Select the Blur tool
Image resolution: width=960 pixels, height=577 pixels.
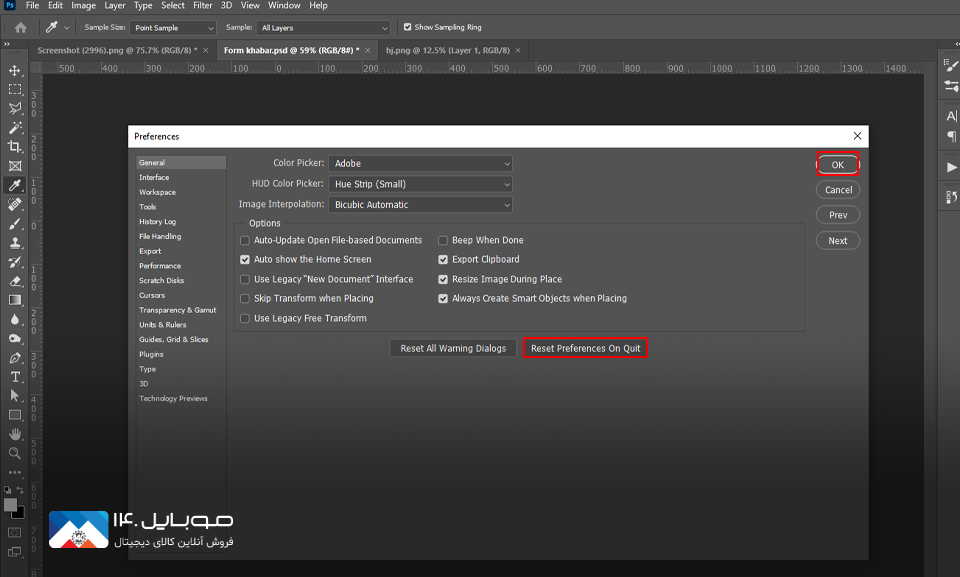pyautogui.click(x=15, y=319)
